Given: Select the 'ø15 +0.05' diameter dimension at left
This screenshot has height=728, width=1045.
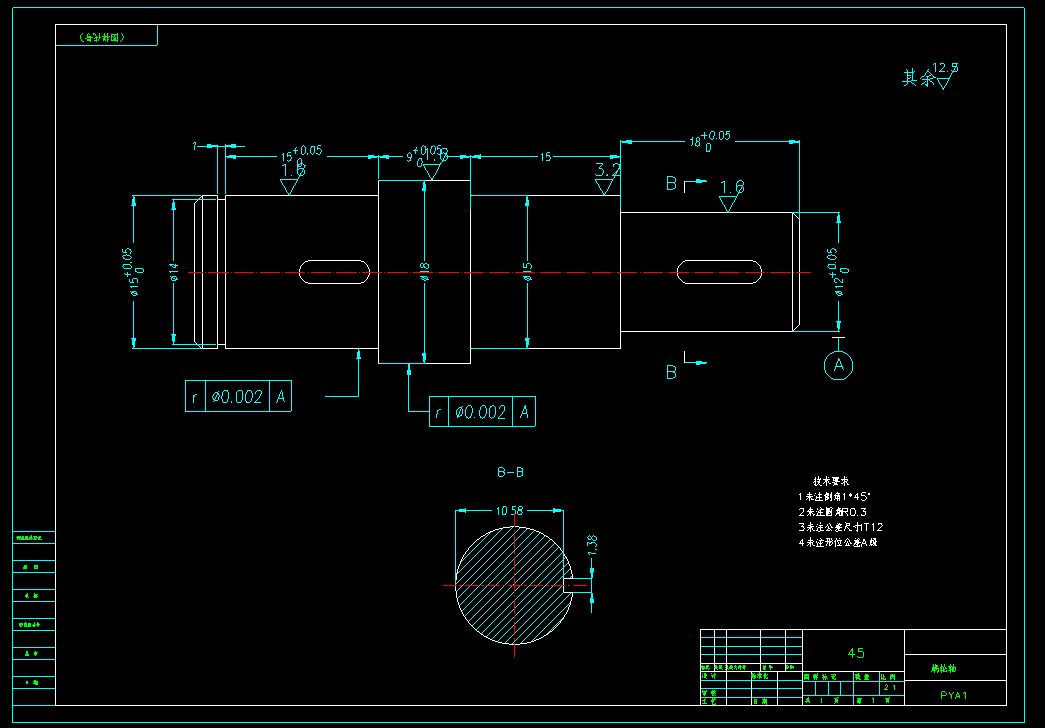Looking at the screenshot, I should pos(131,272).
